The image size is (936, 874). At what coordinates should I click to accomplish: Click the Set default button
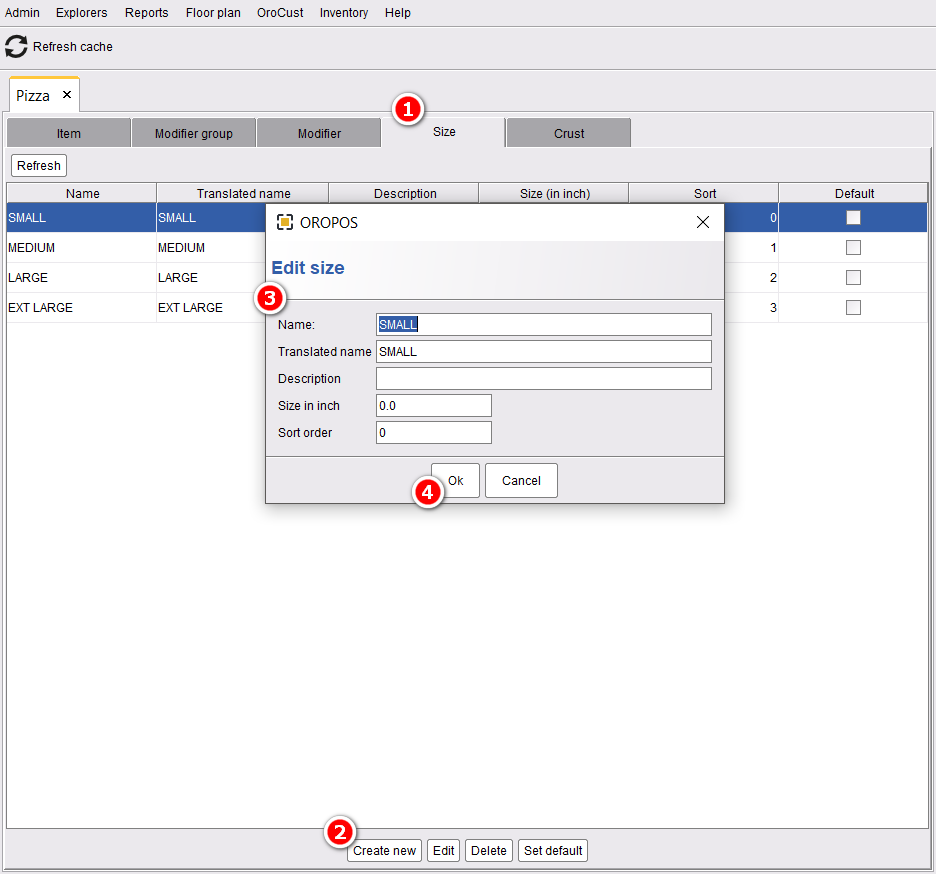(x=553, y=851)
